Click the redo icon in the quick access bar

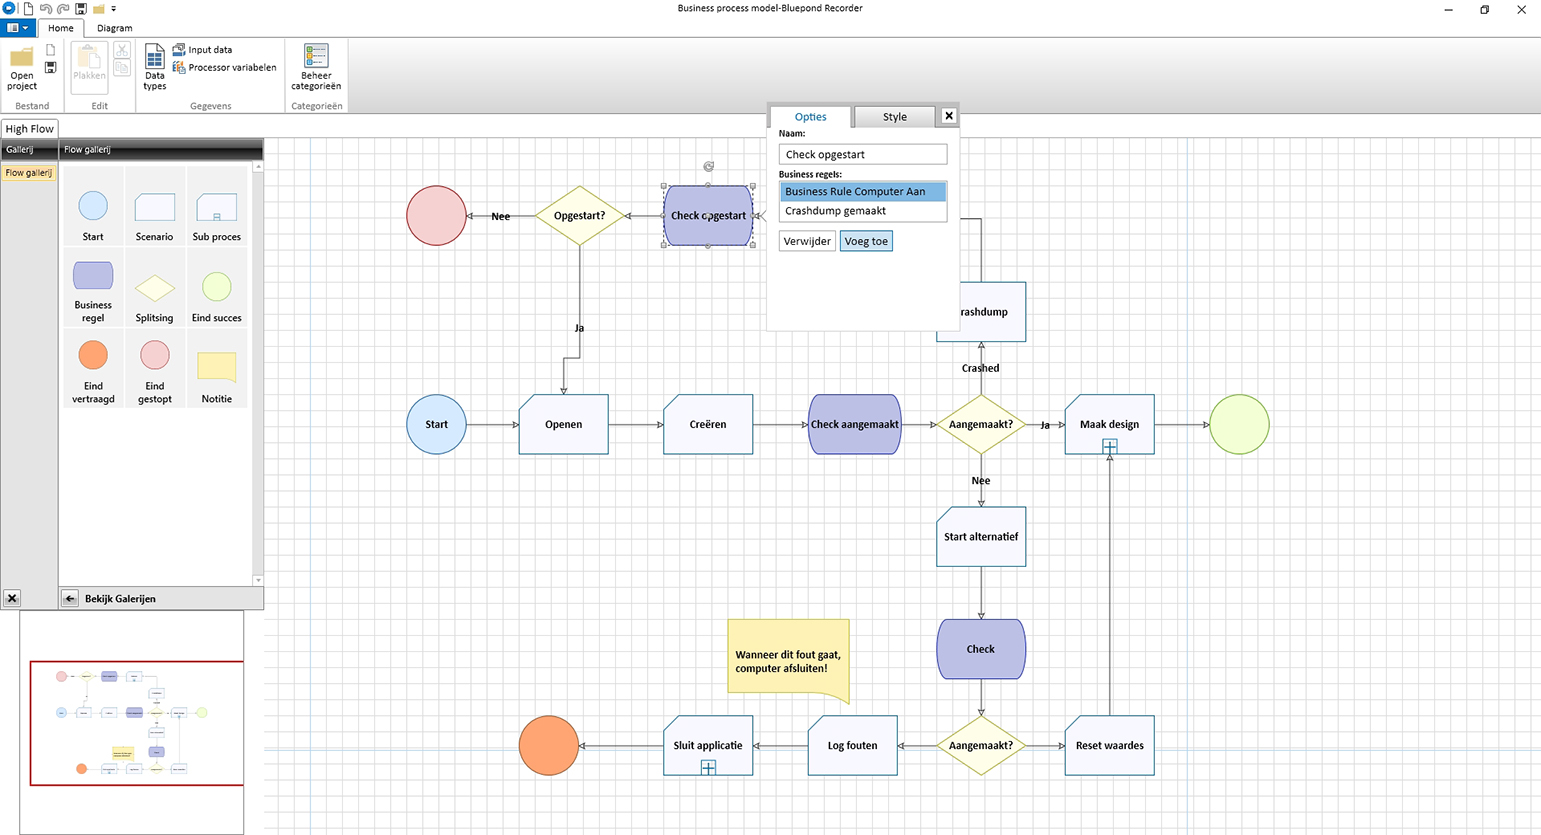click(63, 9)
